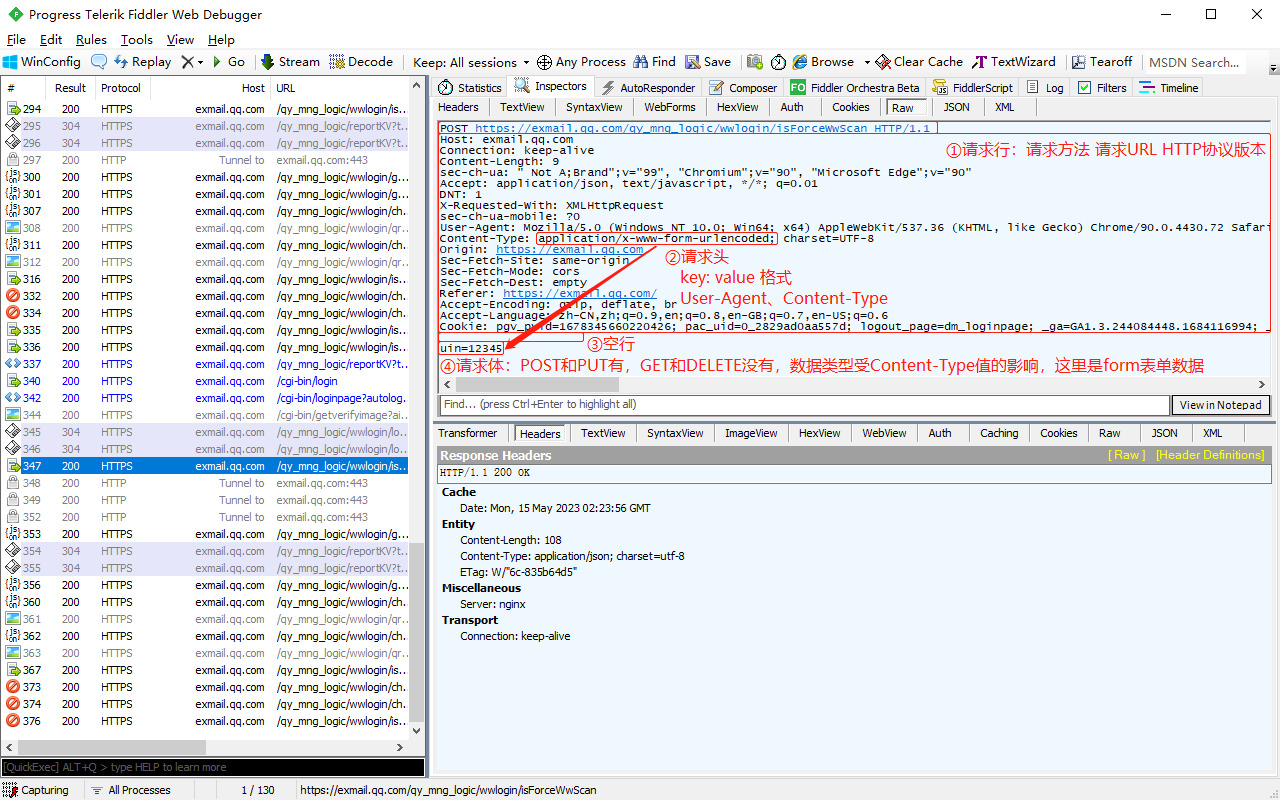Screen dimensions: 1280x800
Task: Select the request TextView tab
Action: click(522, 107)
